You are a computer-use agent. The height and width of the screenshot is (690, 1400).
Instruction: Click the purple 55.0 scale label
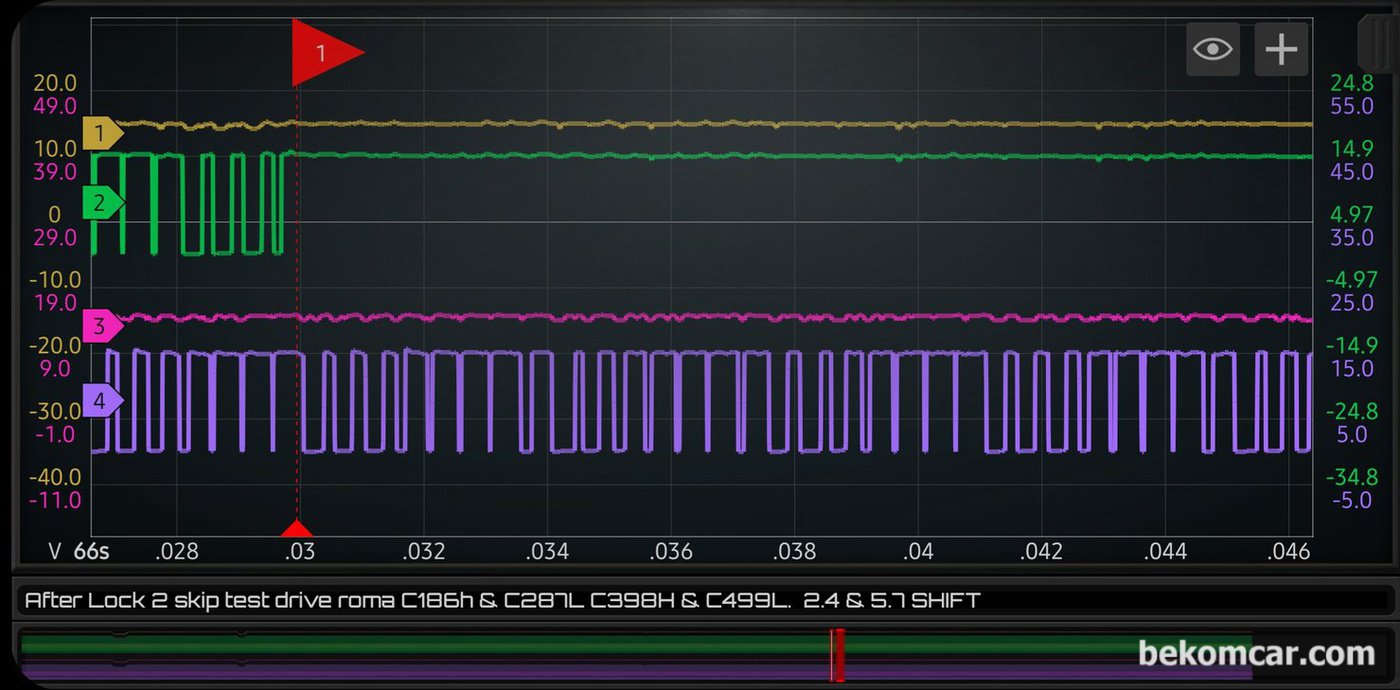pyautogui.click(x=1353, y=106)
